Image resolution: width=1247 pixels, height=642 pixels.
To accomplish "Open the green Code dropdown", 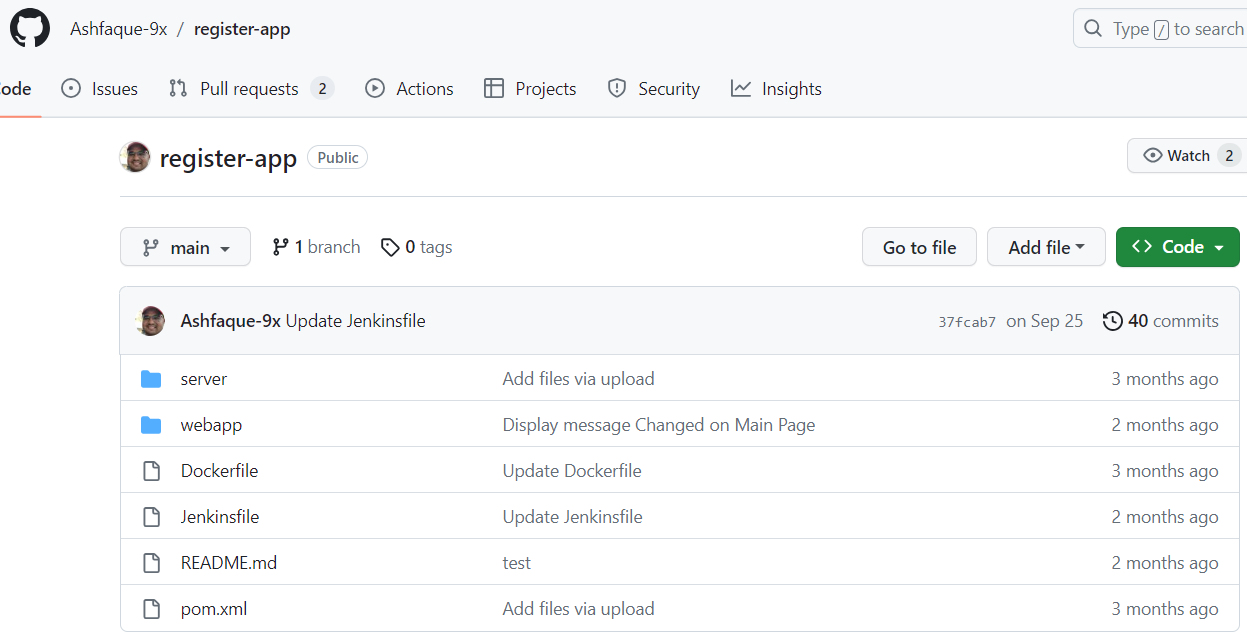I will tap(1178, 247).
